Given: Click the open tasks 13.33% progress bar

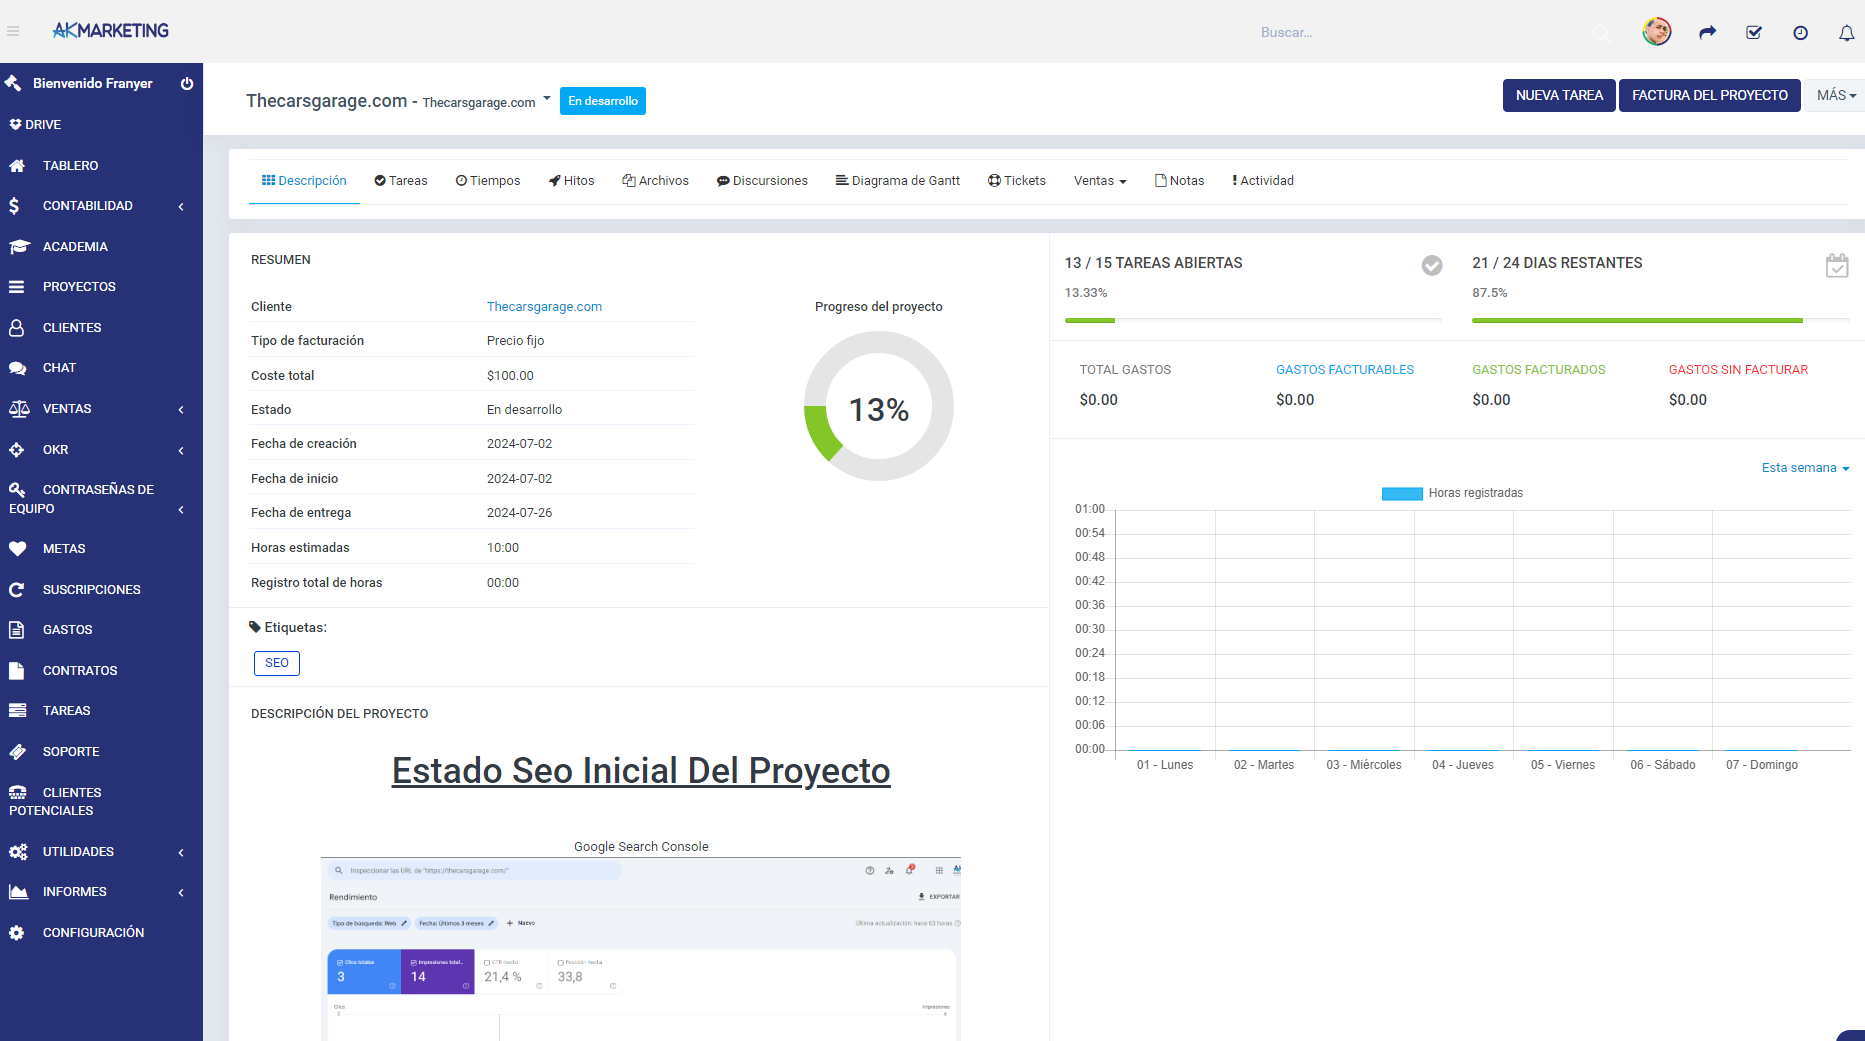Looking at the screenshot, I should 1254,320.
